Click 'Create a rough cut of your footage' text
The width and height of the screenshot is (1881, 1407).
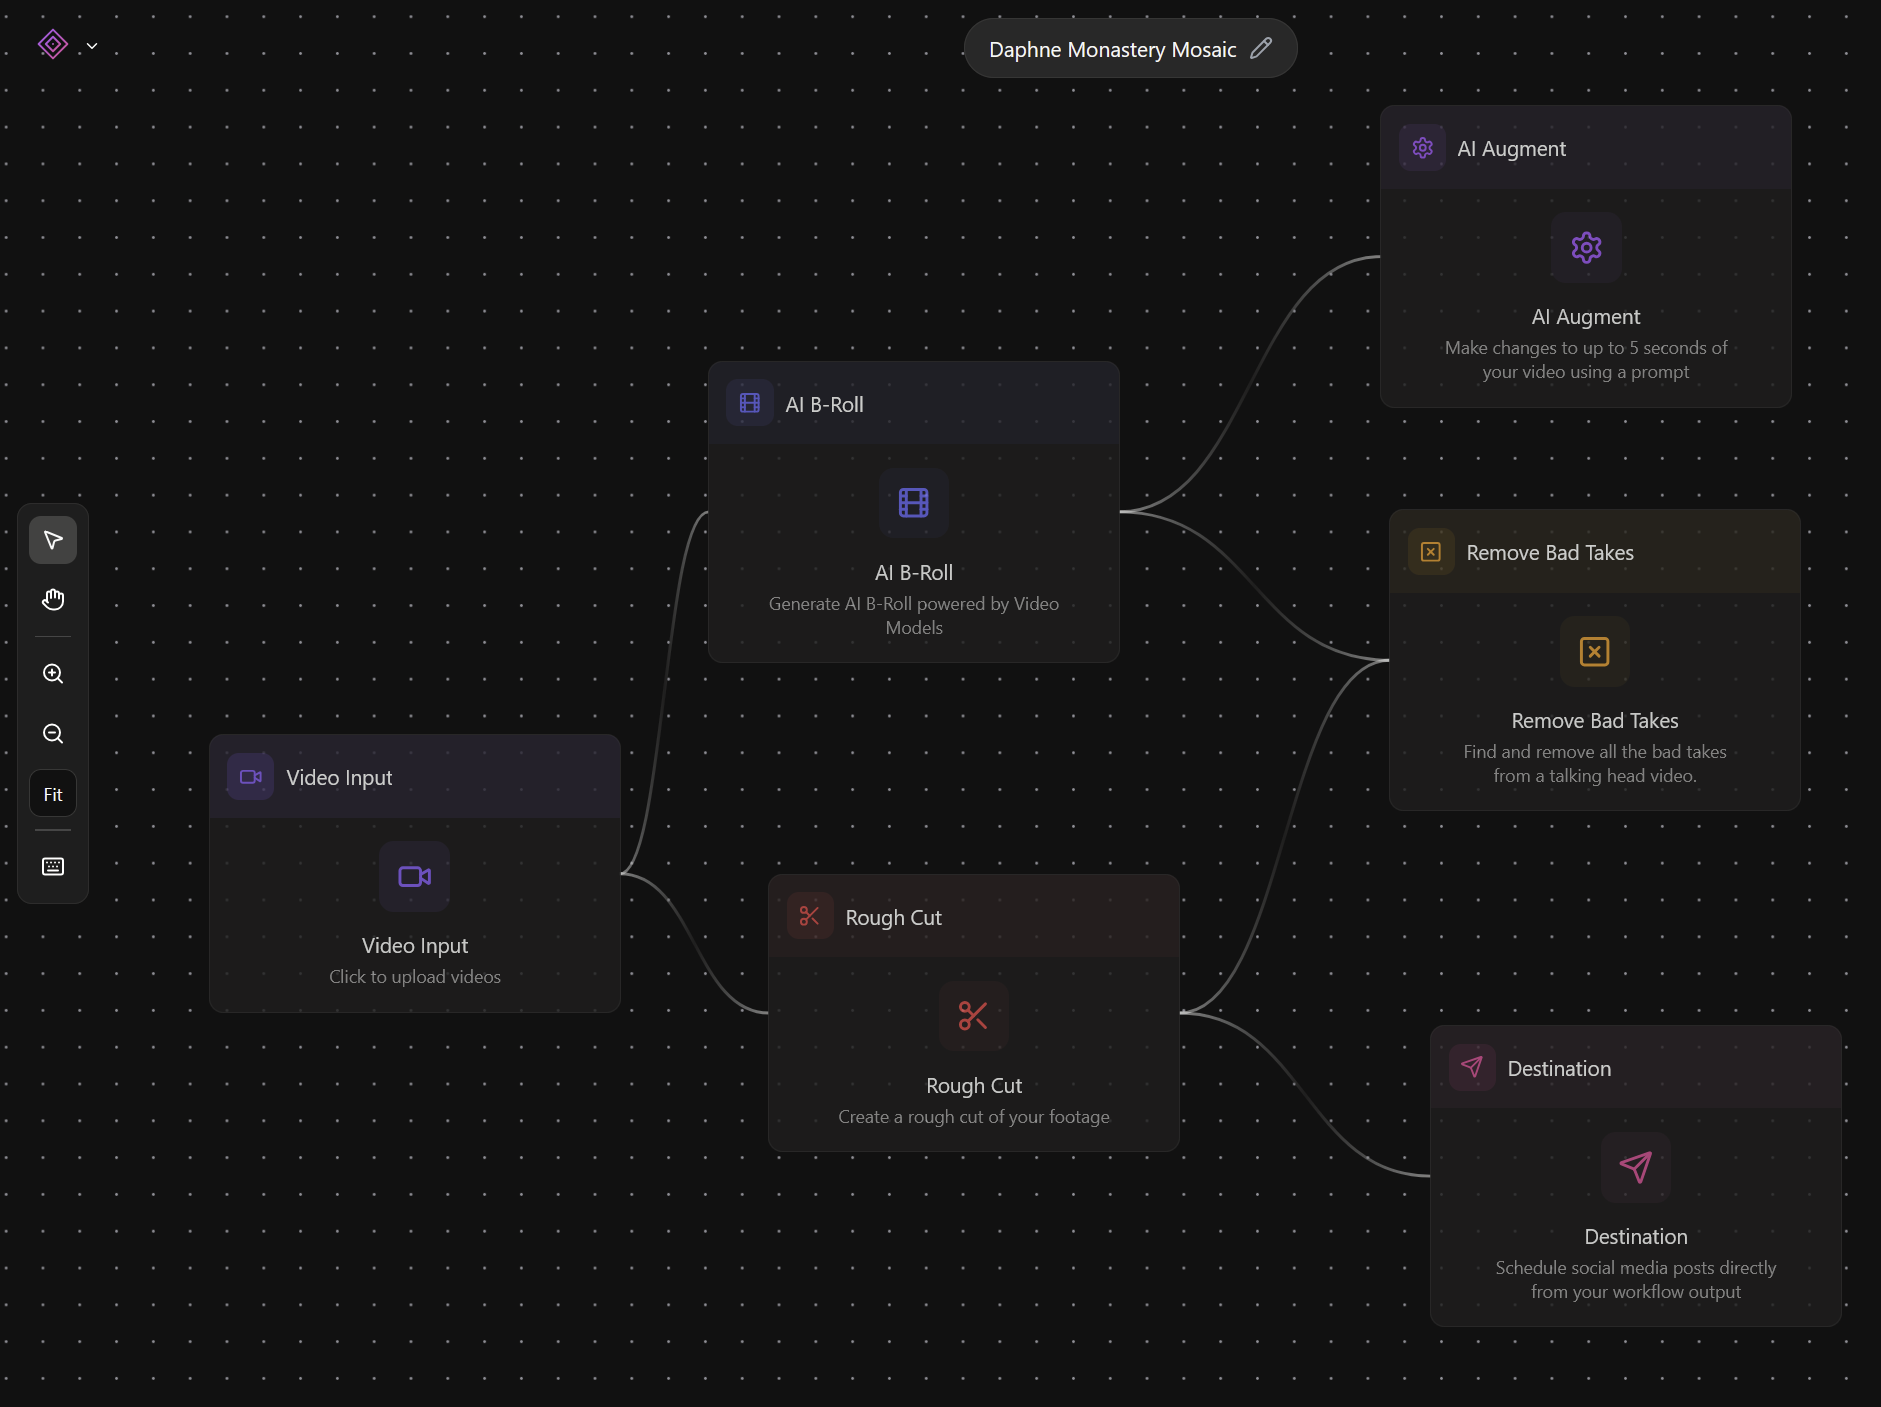pos(974,1116)
